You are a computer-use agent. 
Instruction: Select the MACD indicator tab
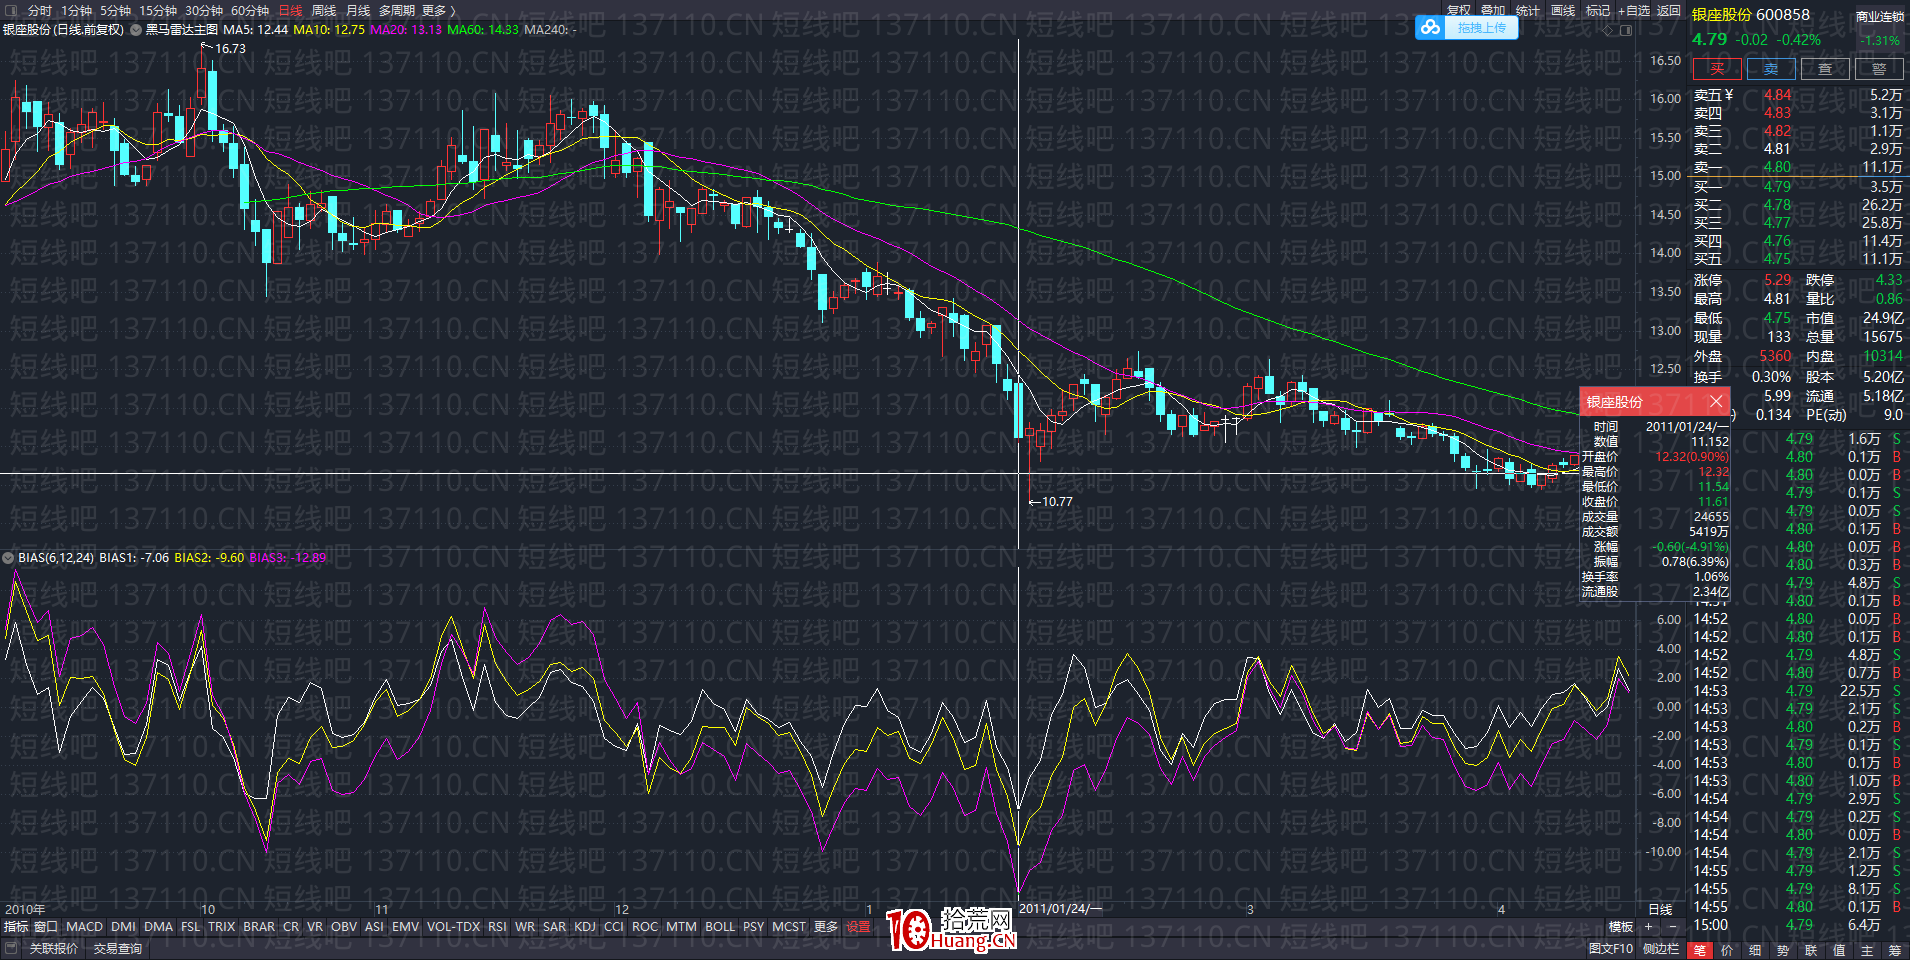pyautogui.click(x=84, y=927)
